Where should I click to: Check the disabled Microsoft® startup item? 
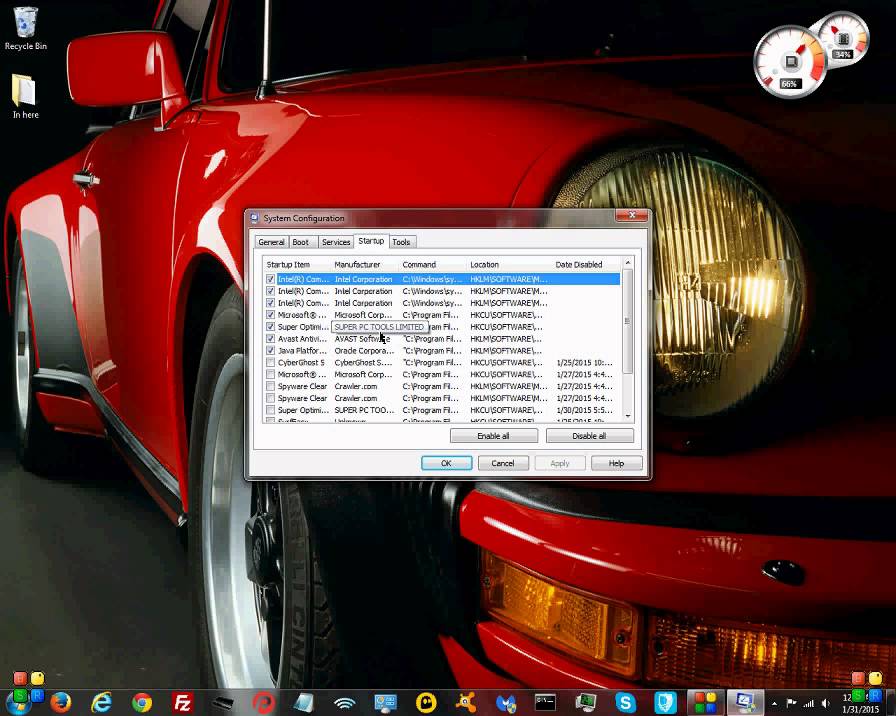click(270, 374)
